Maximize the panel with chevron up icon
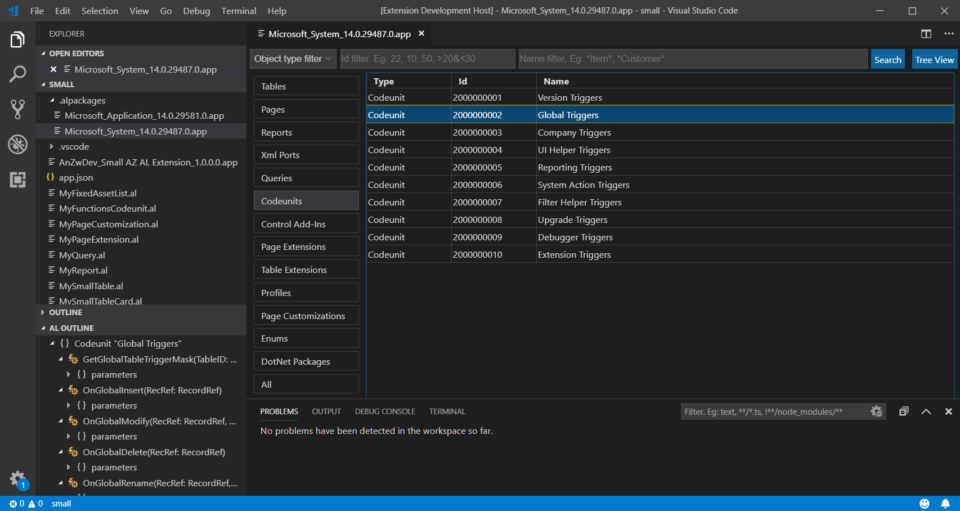The height and width of the screenshot is (511, 960). [926, 411]
